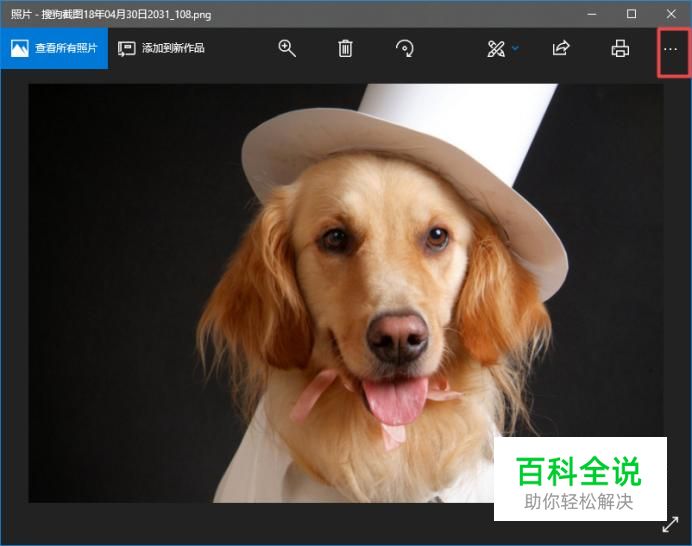Close the Photos window
The width and height of the screenshot is (692, 546).
pos(671,14)
